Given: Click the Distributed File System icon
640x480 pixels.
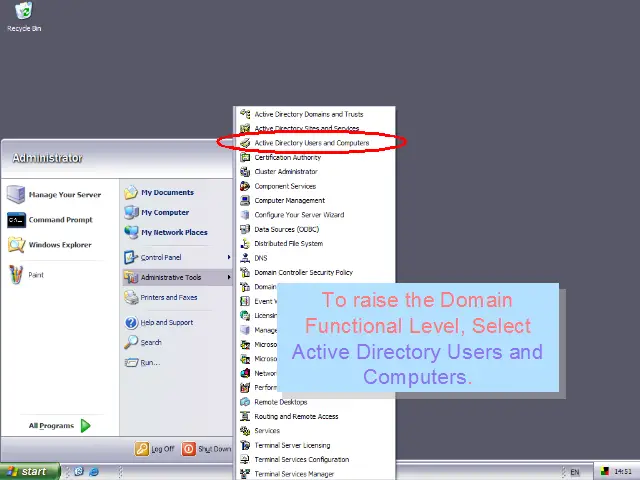Looking at the screenshot, I should point(245,244).
